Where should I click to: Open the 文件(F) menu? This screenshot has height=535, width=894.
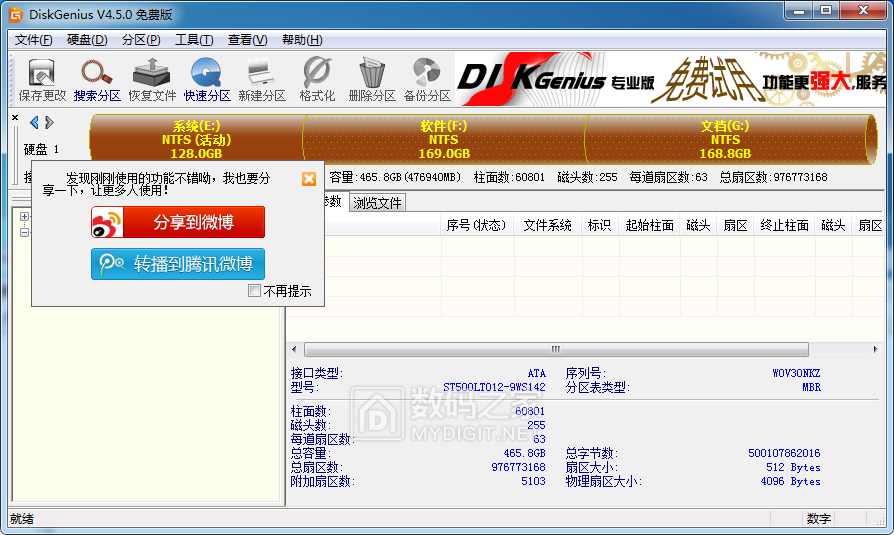point(34,40)
